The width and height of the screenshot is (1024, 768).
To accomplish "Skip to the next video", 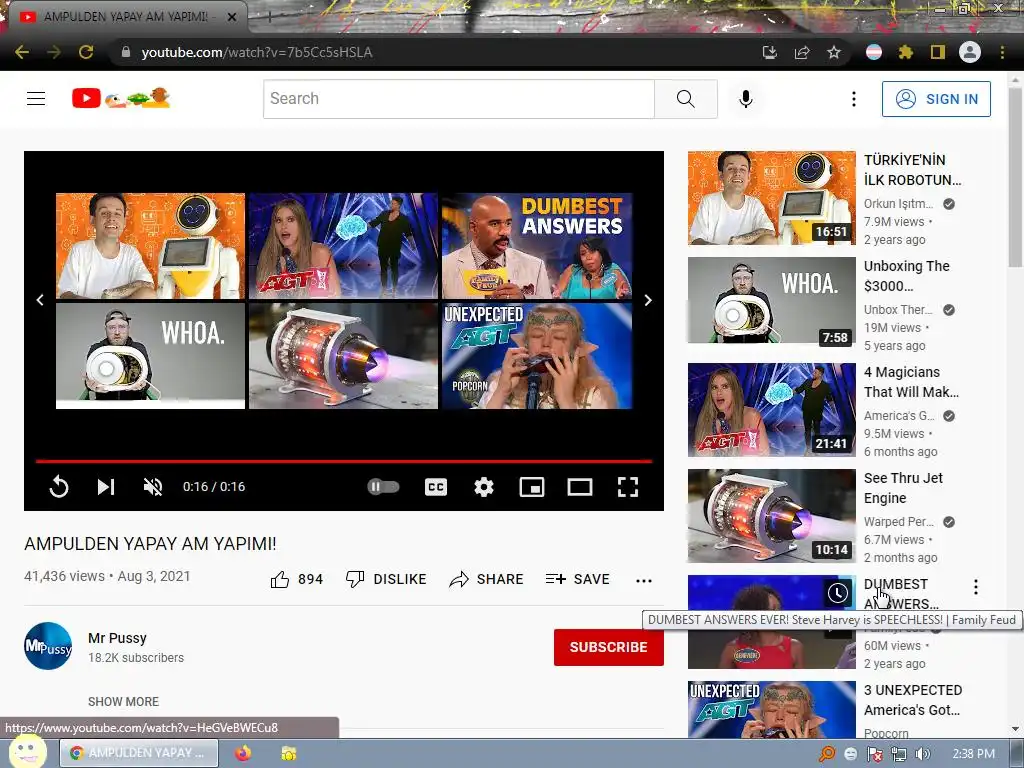I will point(106,487).
